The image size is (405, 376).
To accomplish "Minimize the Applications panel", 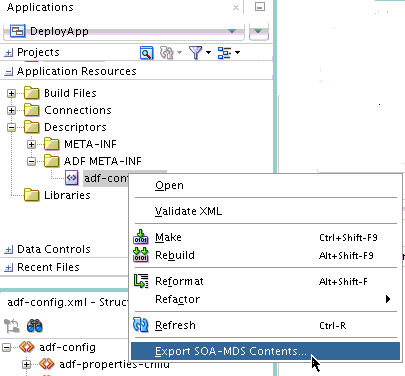I will 260,7.
